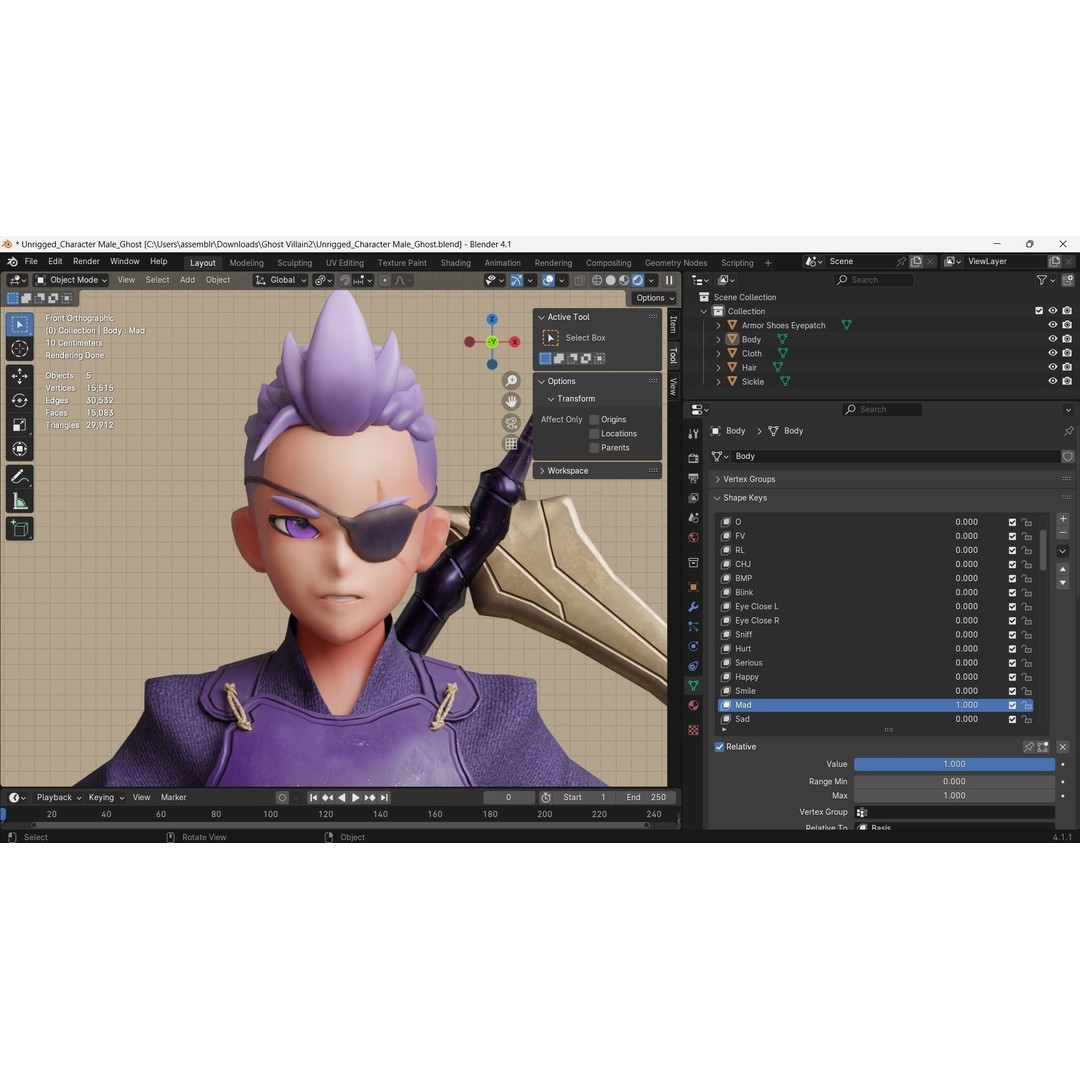The image size is (1080, 1080).
Task: Mute the Mad shape key checkbox
Action: coord(1012,705)
